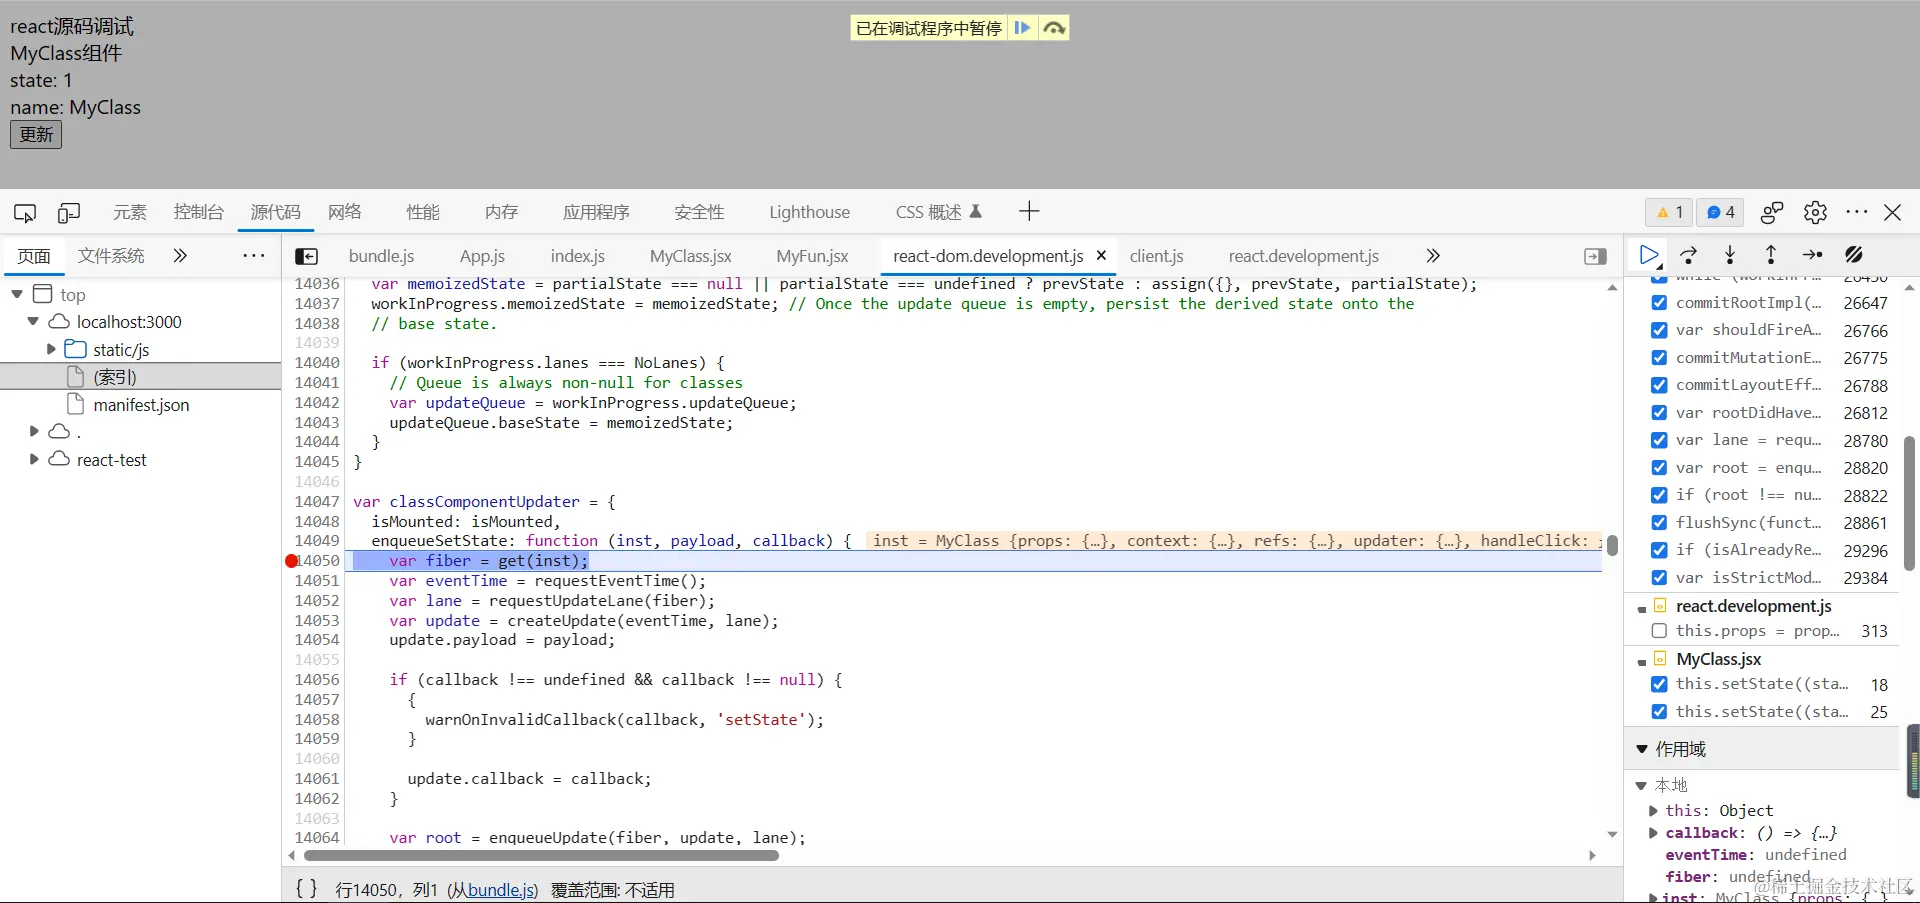Click the code editor horizontal scrollbar

541,855
